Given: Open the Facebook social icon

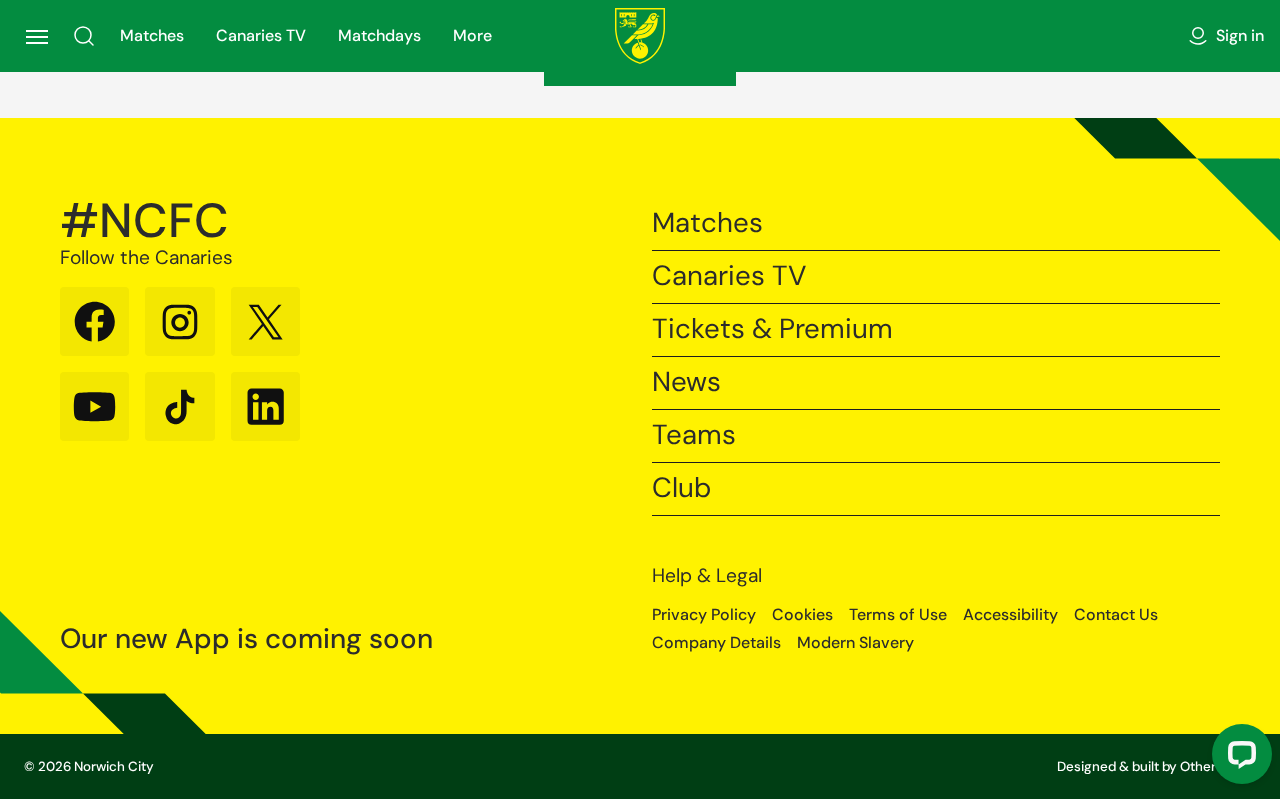Looking at the screenshot, I should (95, 322).
